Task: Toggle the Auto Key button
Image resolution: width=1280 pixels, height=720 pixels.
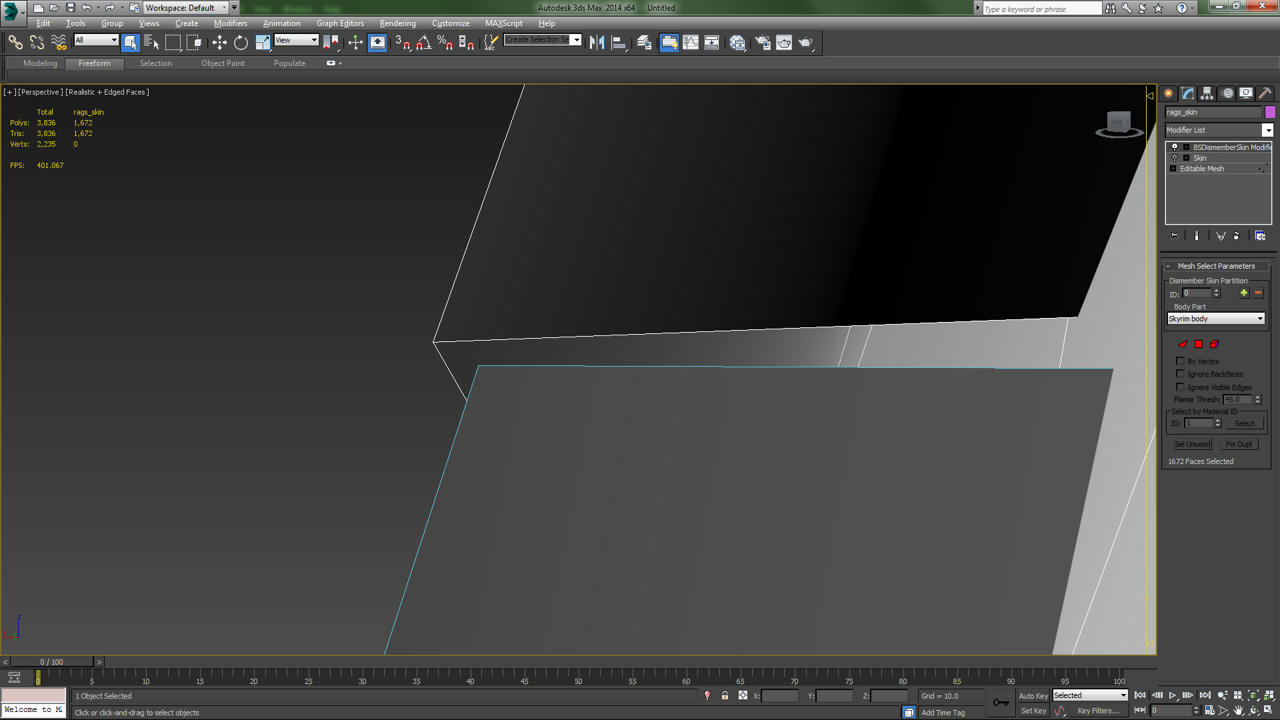Action: [1033, 695]
